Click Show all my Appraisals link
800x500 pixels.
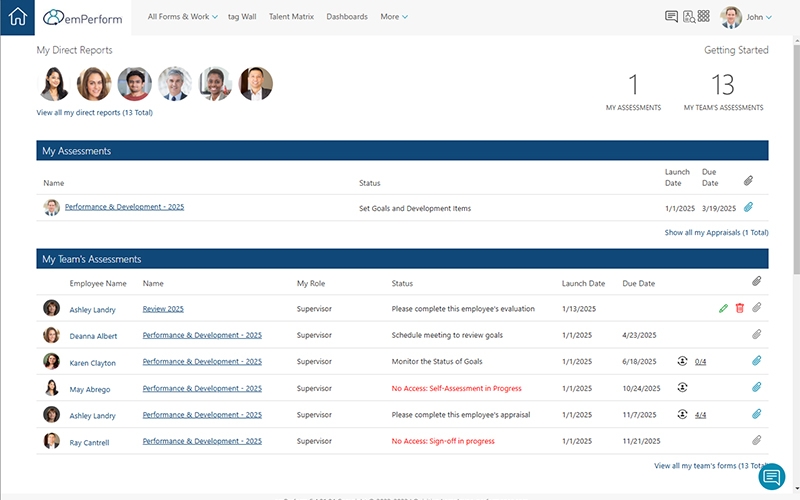[716, 233]
